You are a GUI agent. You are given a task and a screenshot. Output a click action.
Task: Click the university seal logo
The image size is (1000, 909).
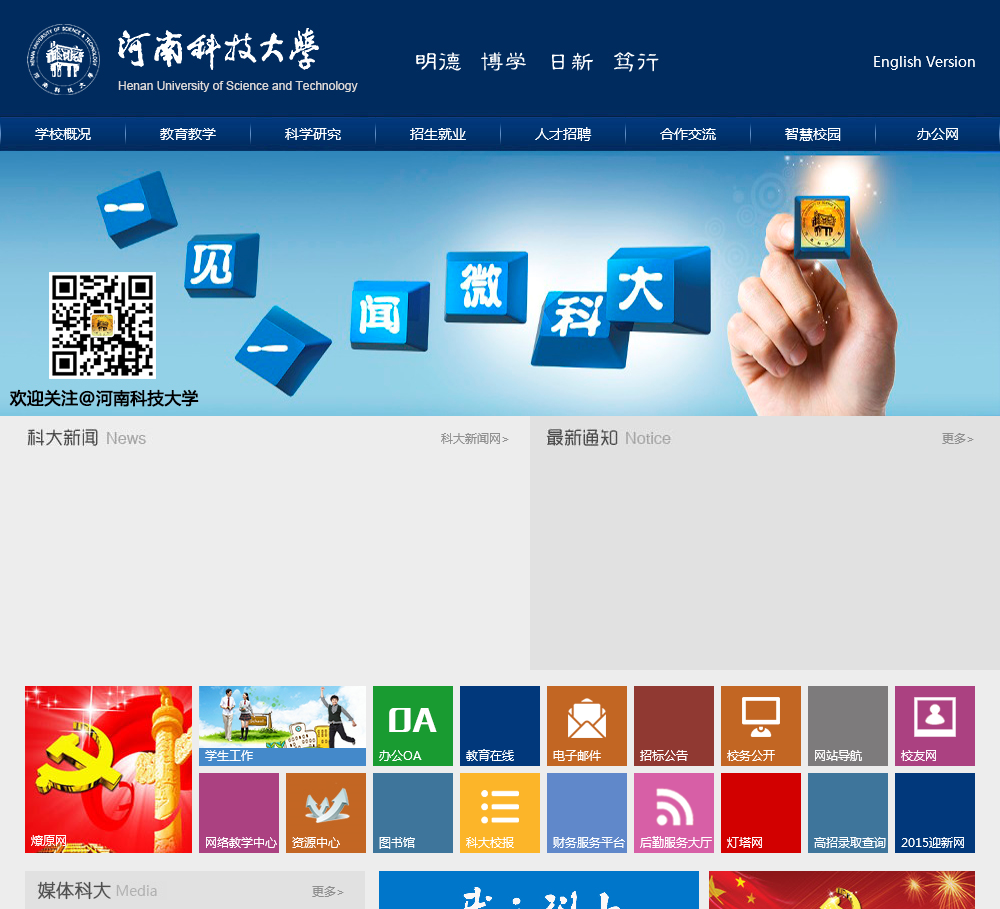point(63,60)
